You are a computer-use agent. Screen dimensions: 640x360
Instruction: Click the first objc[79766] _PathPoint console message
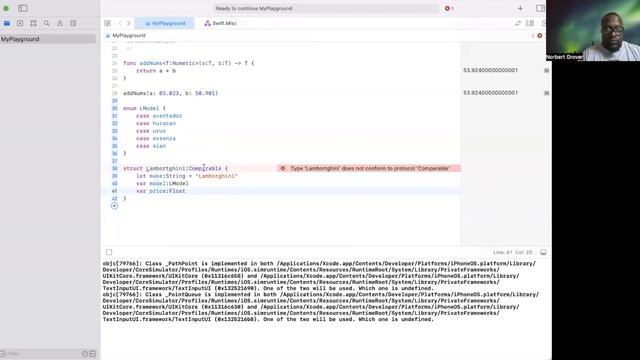coord(320,276)
